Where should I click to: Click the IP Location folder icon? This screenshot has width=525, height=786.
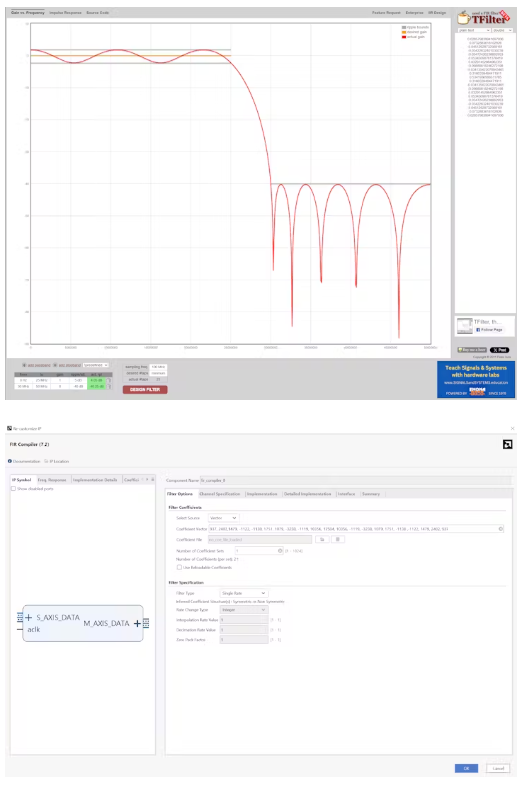[46, 461]
